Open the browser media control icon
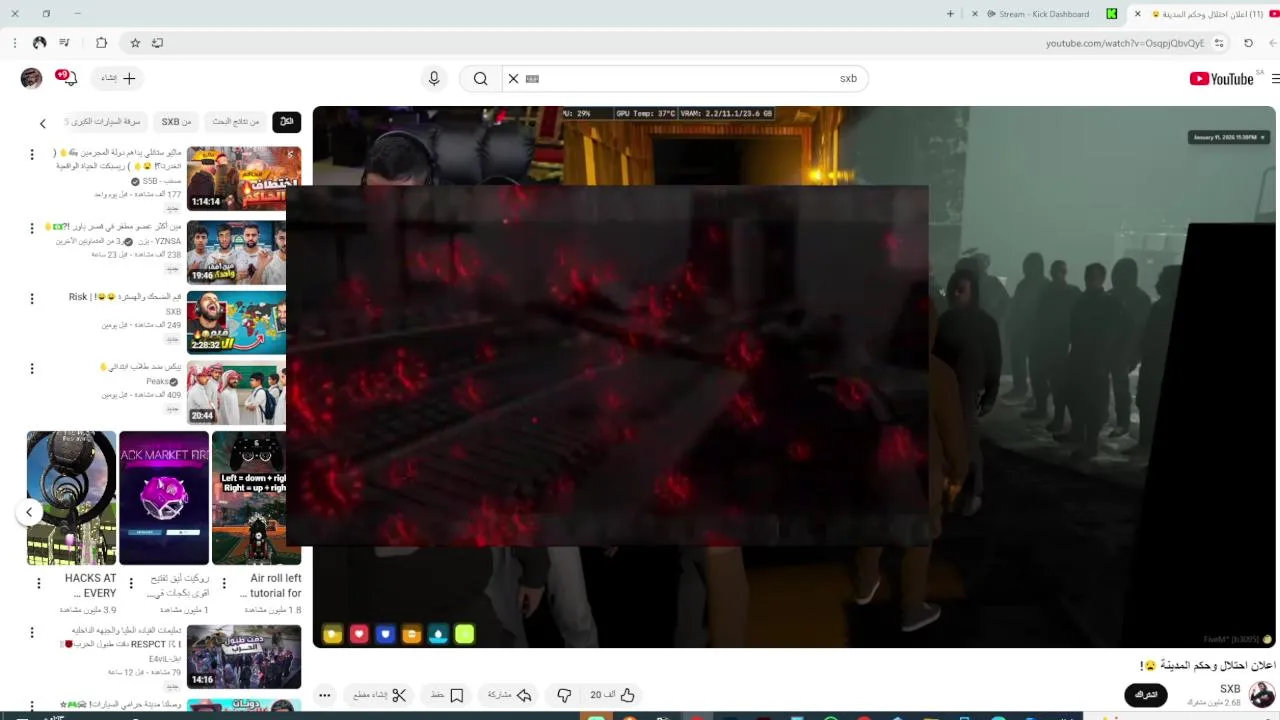The height and width of the screenshot is (720, 1280). tap(65, 43)
